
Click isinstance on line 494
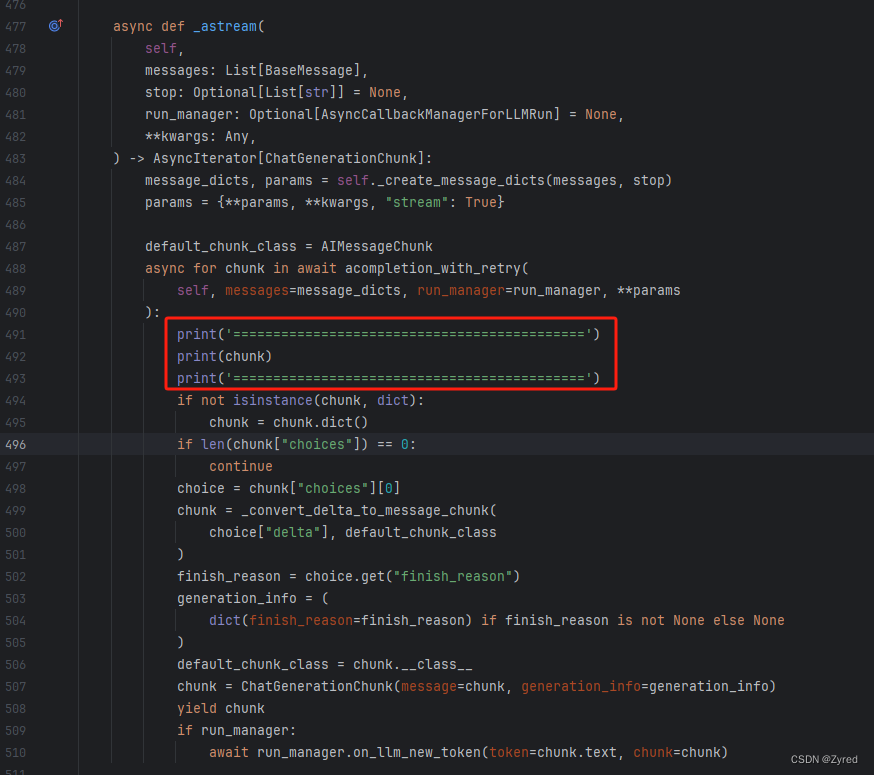[x=273, y=400]
